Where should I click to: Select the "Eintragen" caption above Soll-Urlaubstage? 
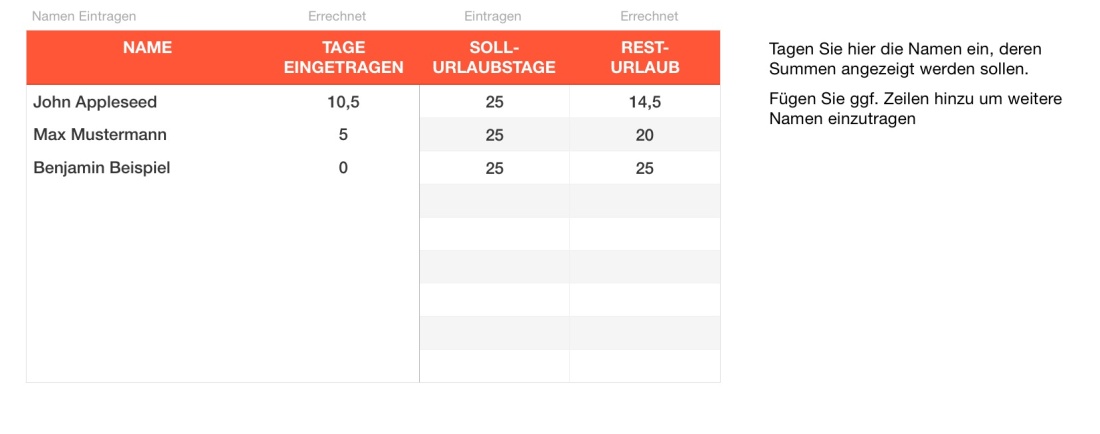point(493,16)
